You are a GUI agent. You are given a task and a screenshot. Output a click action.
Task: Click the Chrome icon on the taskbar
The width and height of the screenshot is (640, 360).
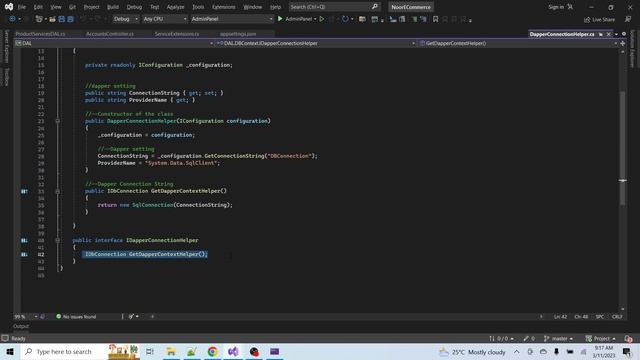pos(212,351)
